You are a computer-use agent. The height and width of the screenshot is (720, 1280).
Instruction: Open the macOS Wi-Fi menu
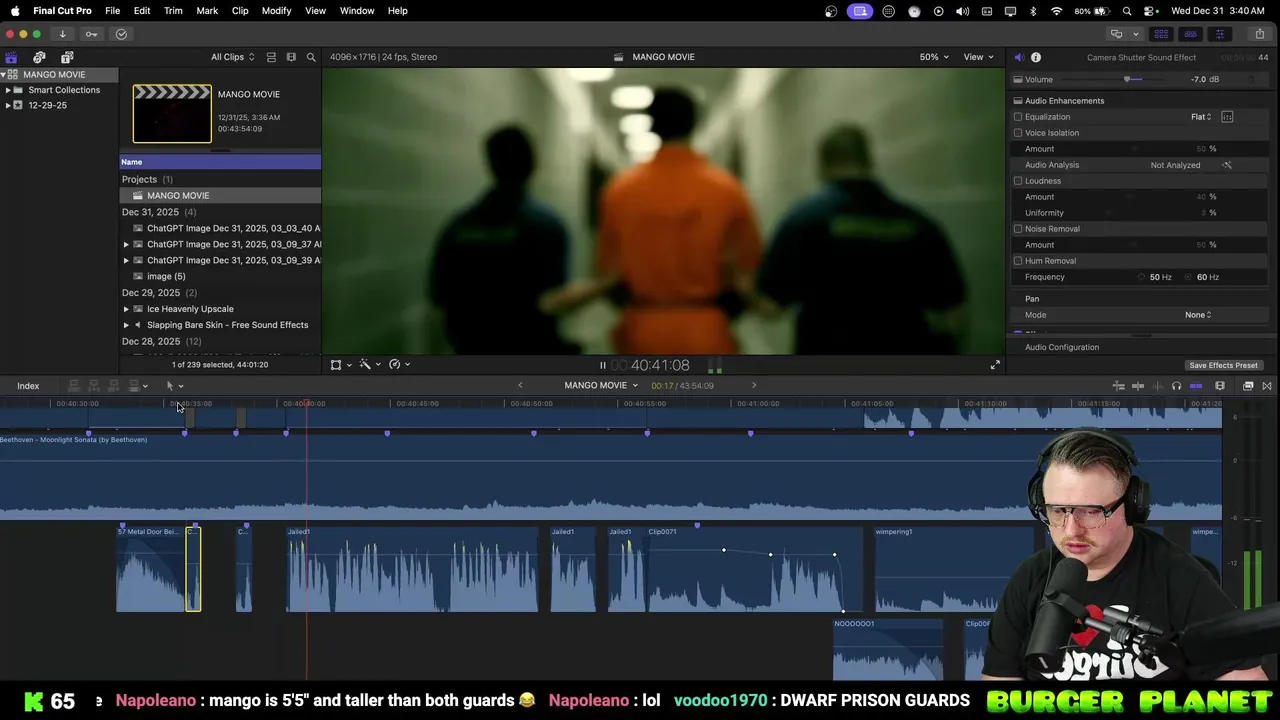coord(1056,11)
